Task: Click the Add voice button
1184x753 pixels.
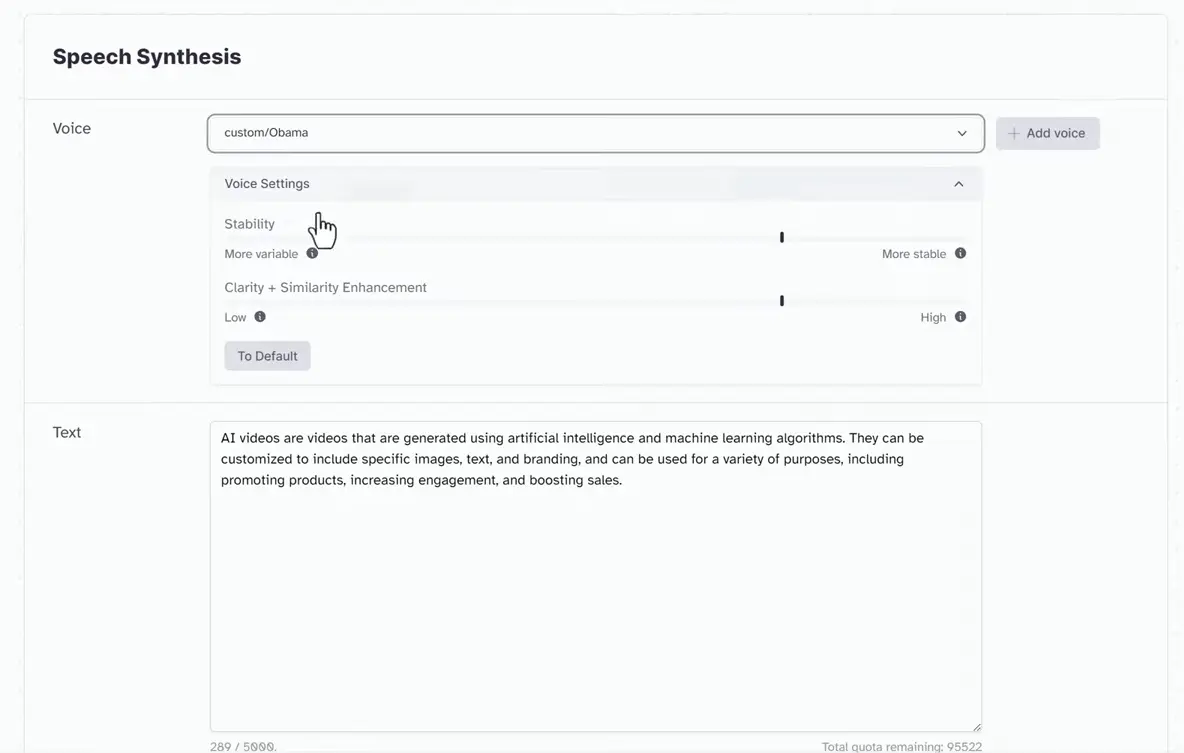Action: pos(1047,133)
